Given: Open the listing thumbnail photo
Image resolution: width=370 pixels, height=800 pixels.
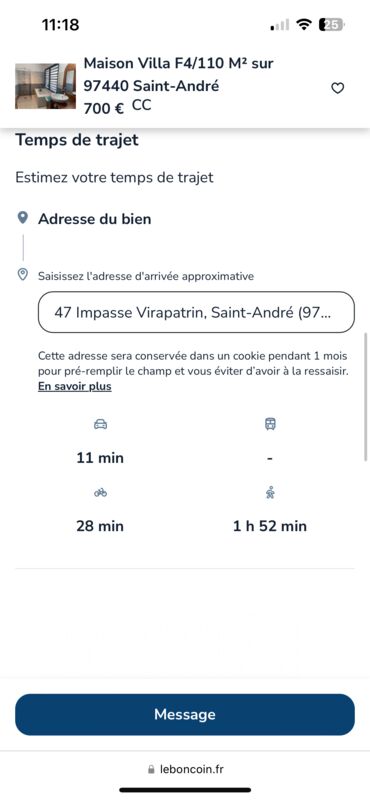Looking at the screenshot, I should click(x=45, y=86).
